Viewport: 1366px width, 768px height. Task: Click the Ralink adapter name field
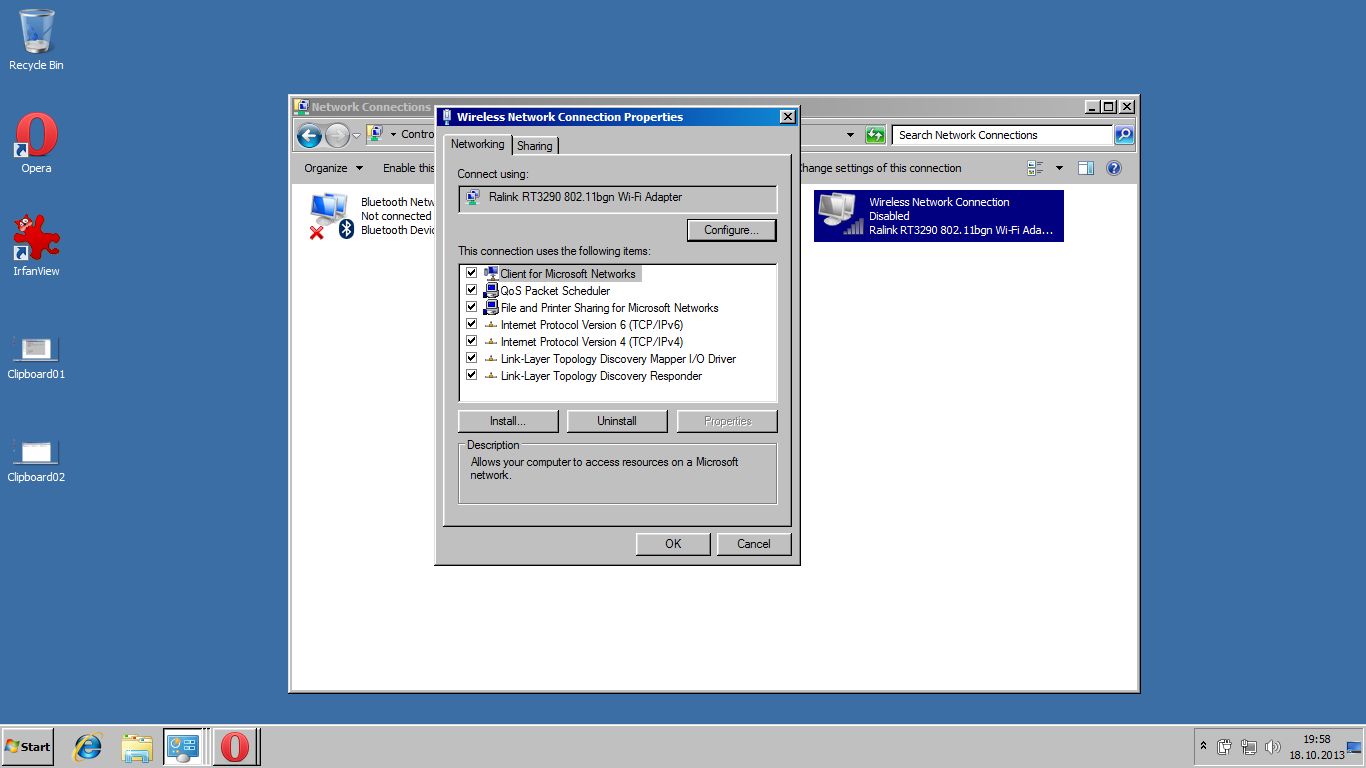coord(617,198)
